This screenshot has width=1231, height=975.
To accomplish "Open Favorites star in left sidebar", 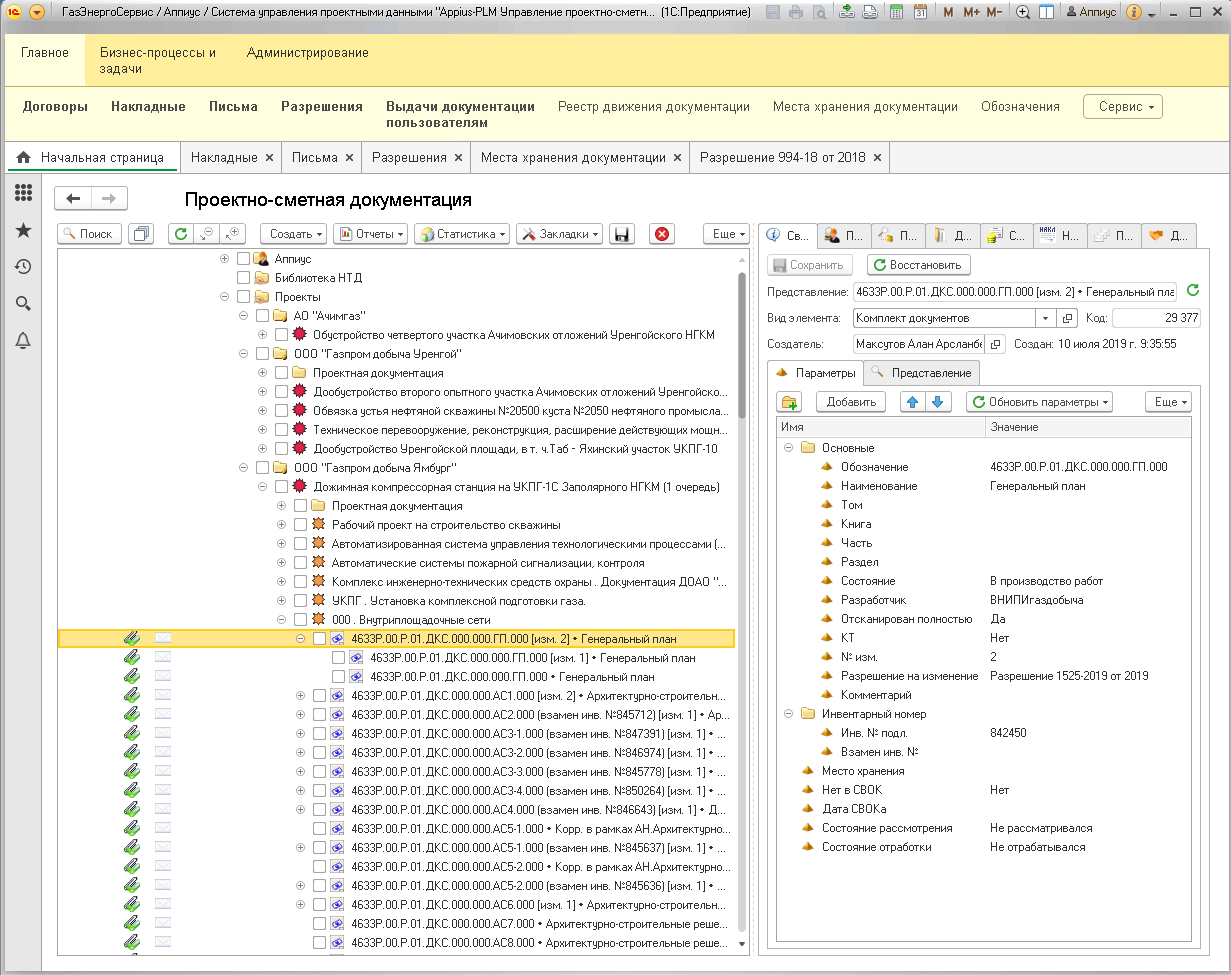I will 22,230.
